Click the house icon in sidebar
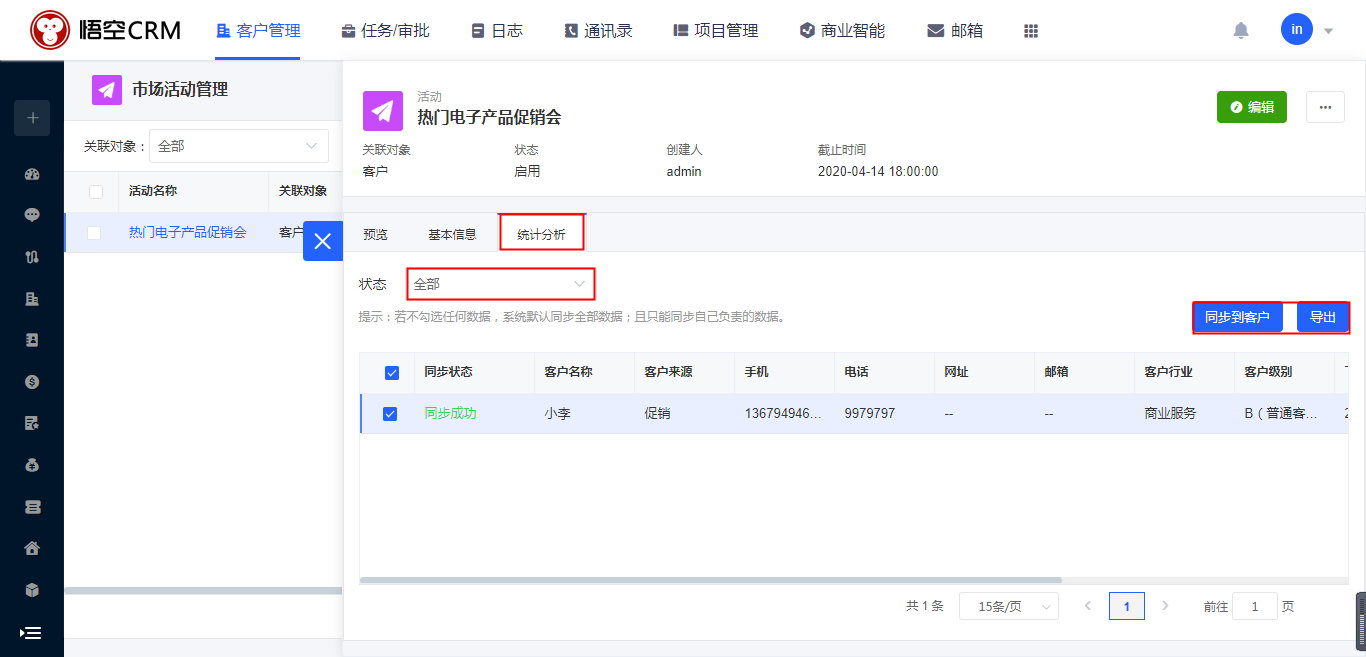This screenshot has height=657, width=1366. 32,548
